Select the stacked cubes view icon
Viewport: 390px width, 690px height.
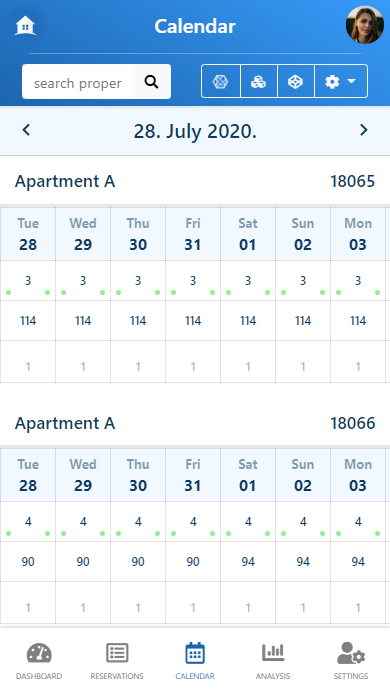258,81
